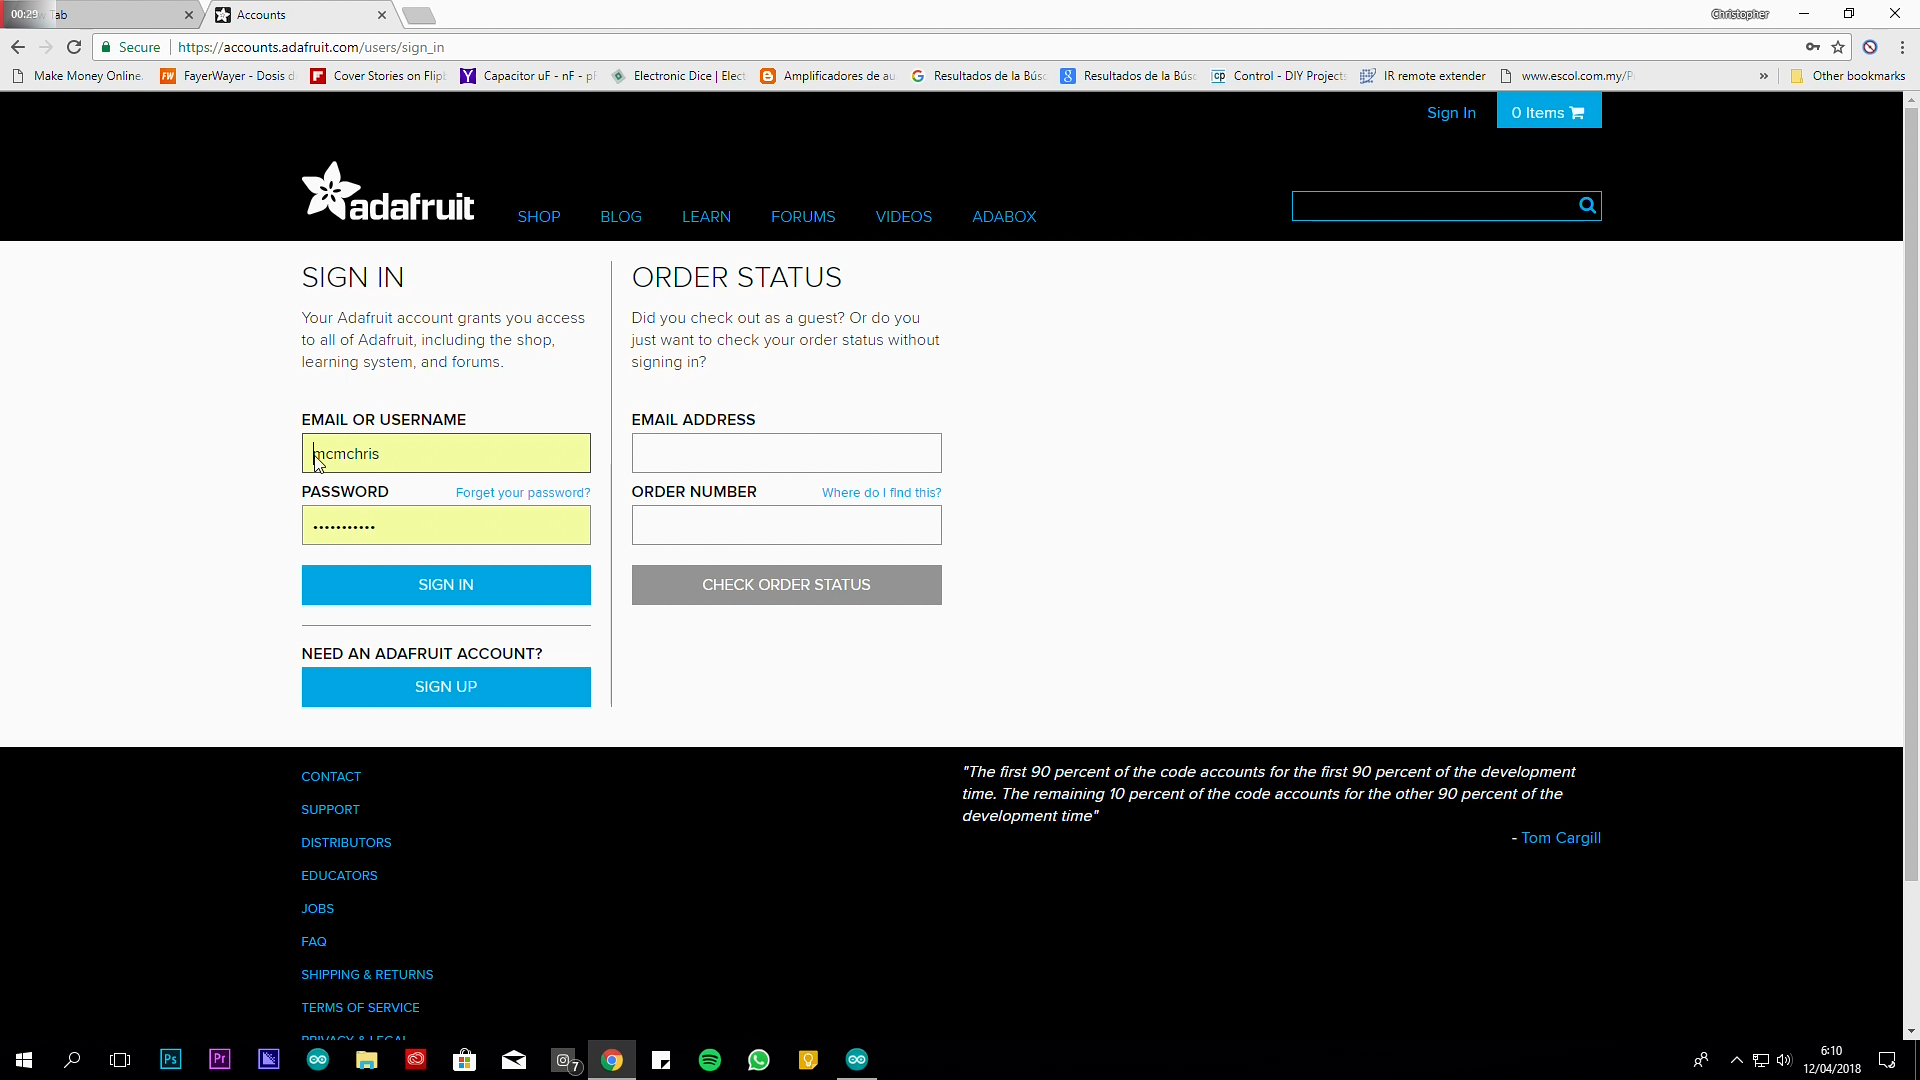Image resolution: width=1920 pixels, height=1080 pixels.
Task: Open Spotify from taskbar
Action: (710, 1060)
